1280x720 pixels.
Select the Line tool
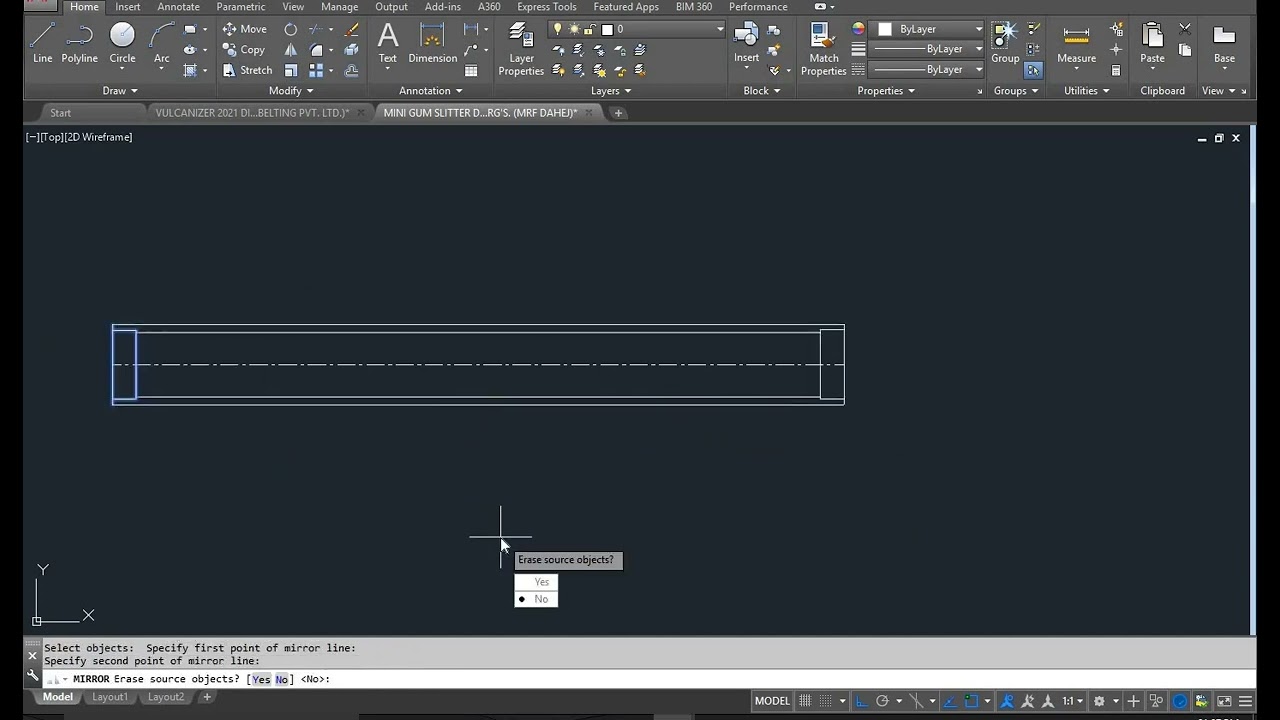42,44
